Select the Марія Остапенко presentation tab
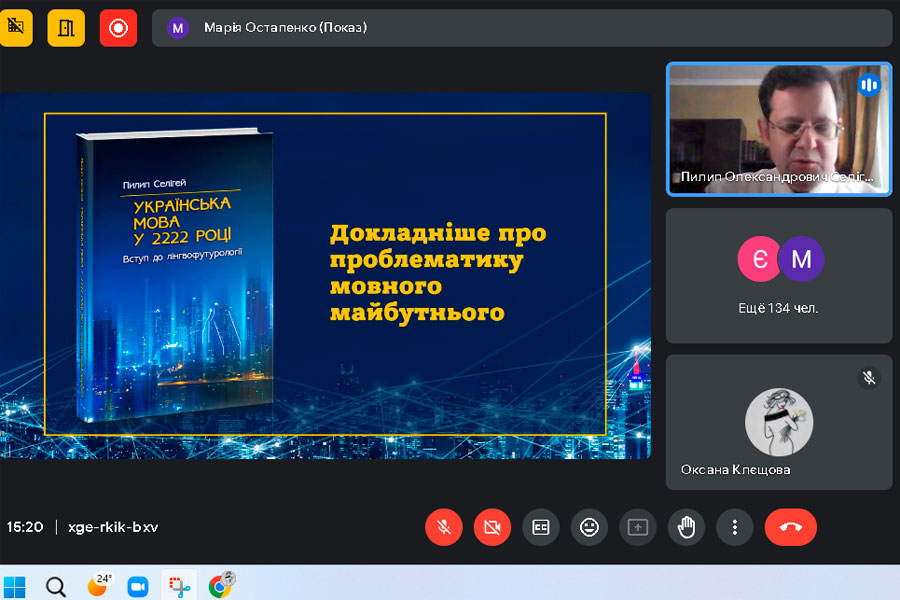 tap(285, 28)
